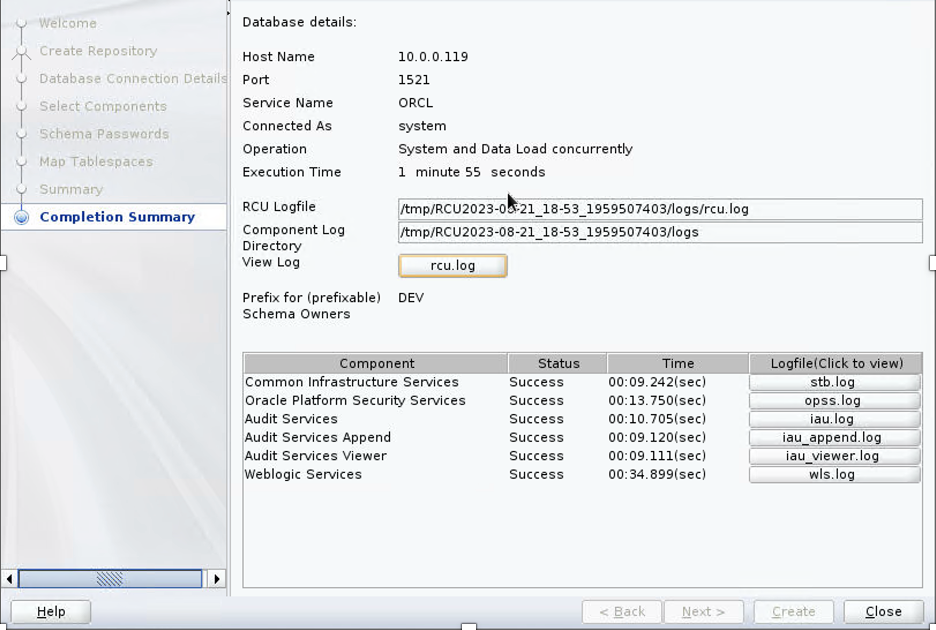
Task: Open the wls.log logfile
Action: pos(834,475)
